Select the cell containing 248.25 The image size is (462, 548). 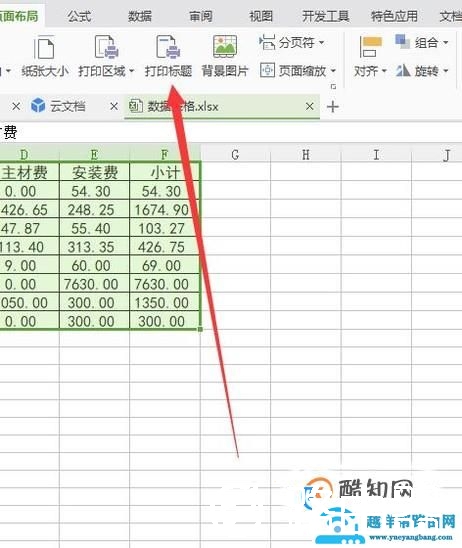pos(95,210)
